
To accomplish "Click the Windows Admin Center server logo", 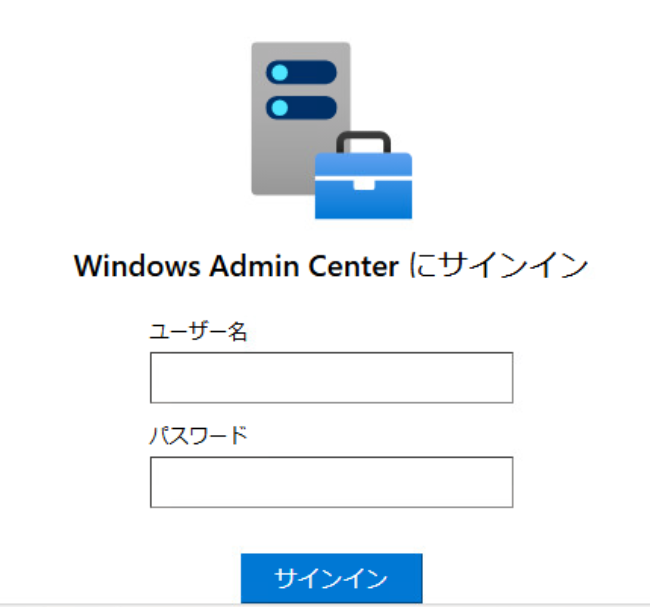I will coord(330,130).
